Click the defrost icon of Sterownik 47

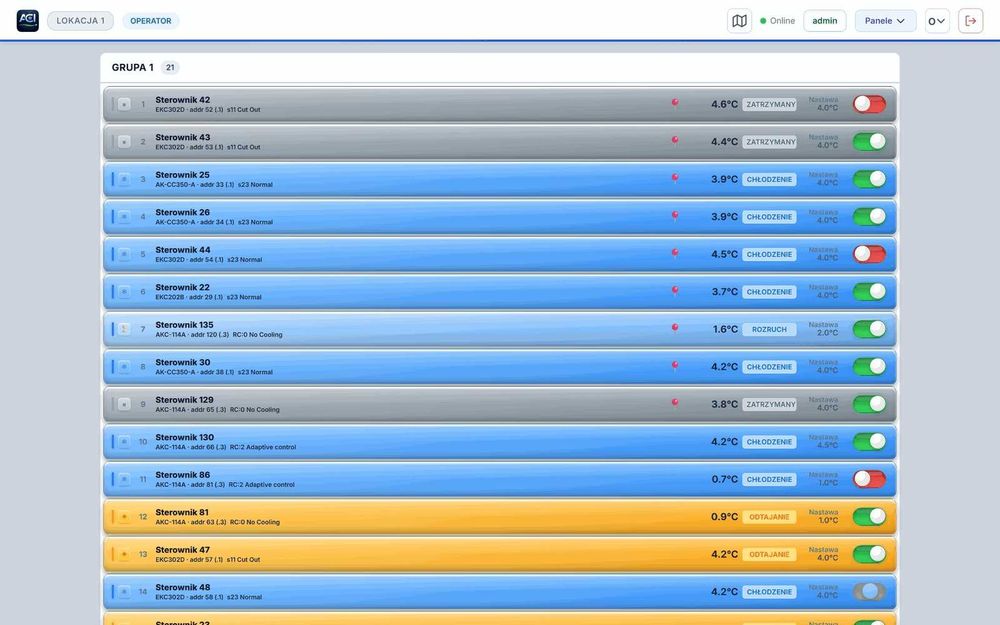coord(124,554)
